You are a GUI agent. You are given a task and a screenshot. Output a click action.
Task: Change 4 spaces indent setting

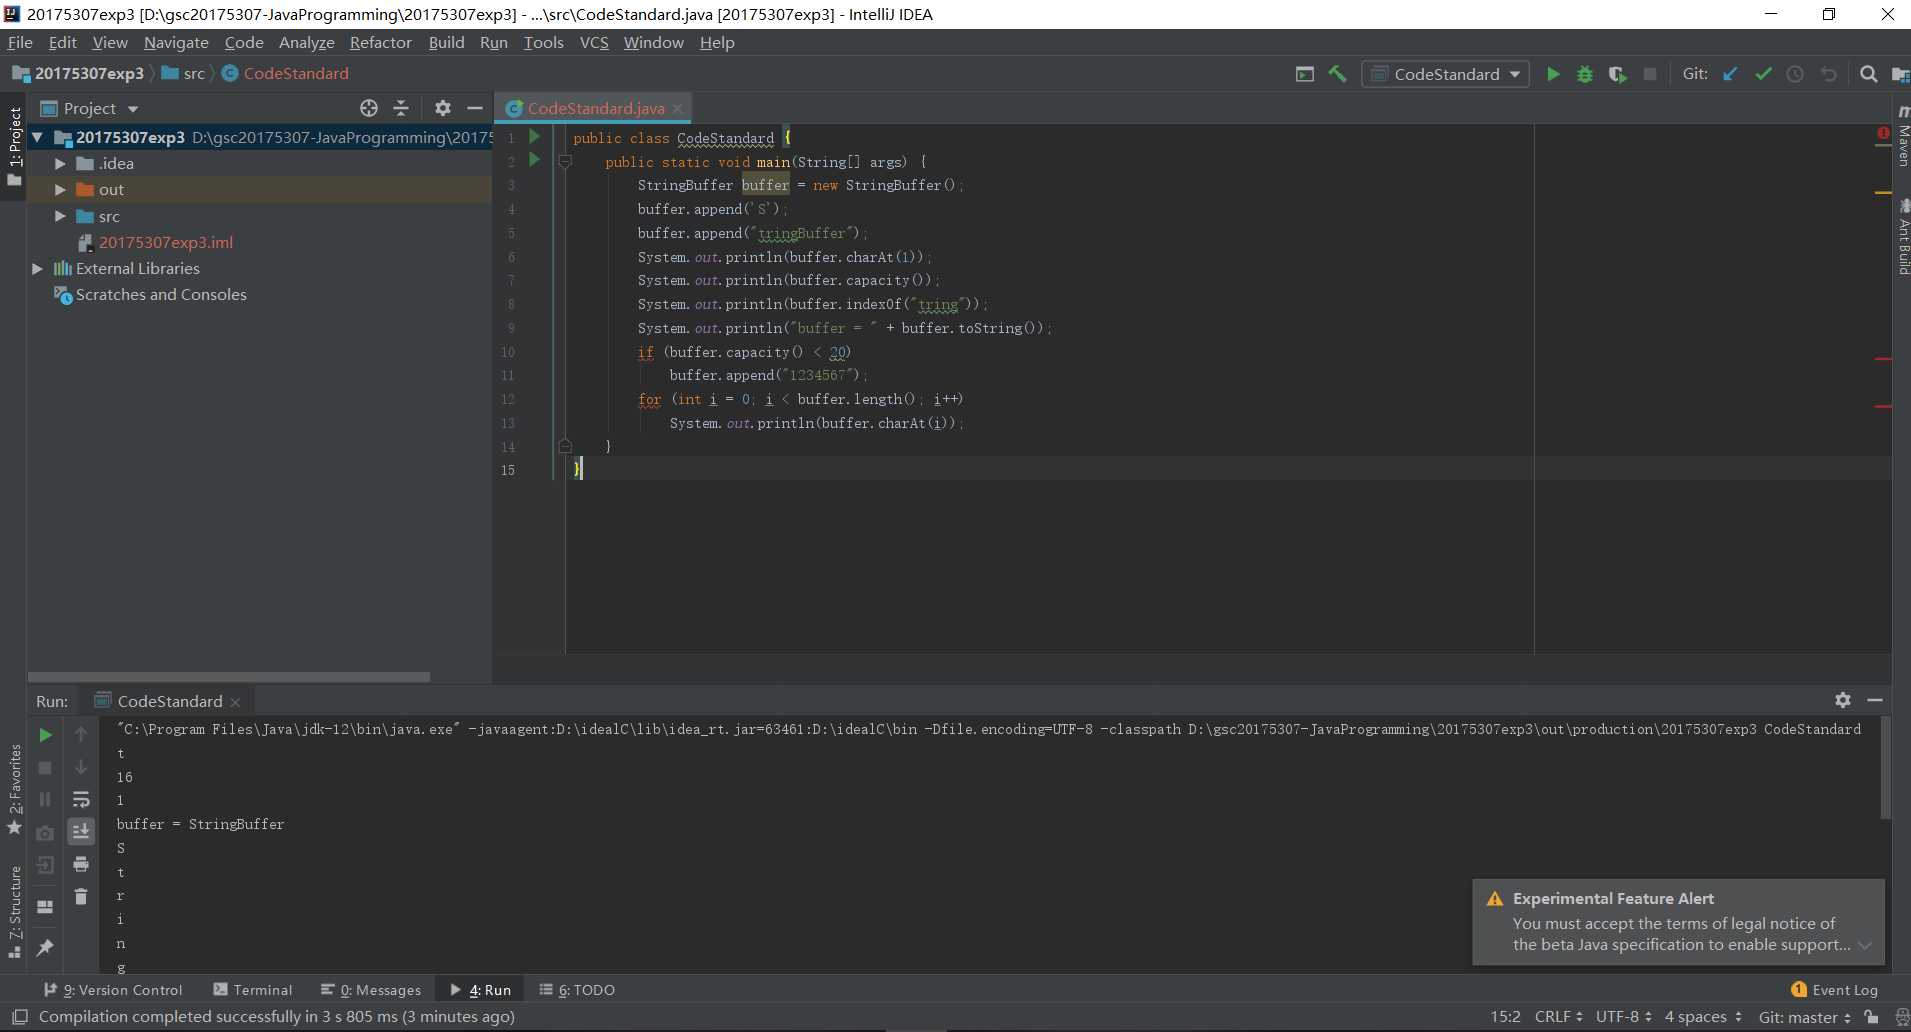[x=1703, y=1017]
